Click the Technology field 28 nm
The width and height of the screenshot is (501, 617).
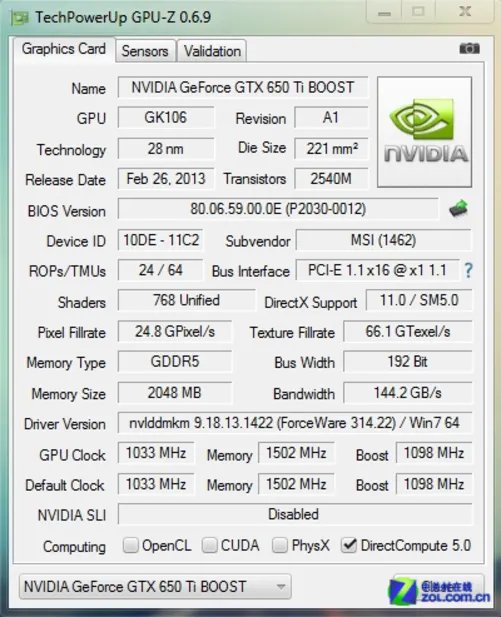pyautogui.click(x=166, y=149)
